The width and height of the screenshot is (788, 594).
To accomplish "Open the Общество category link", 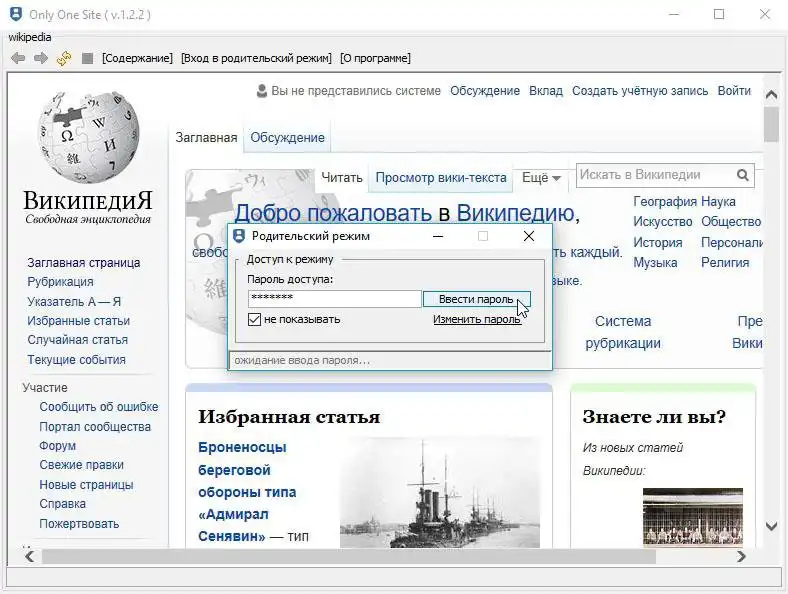I will (731, 222).
